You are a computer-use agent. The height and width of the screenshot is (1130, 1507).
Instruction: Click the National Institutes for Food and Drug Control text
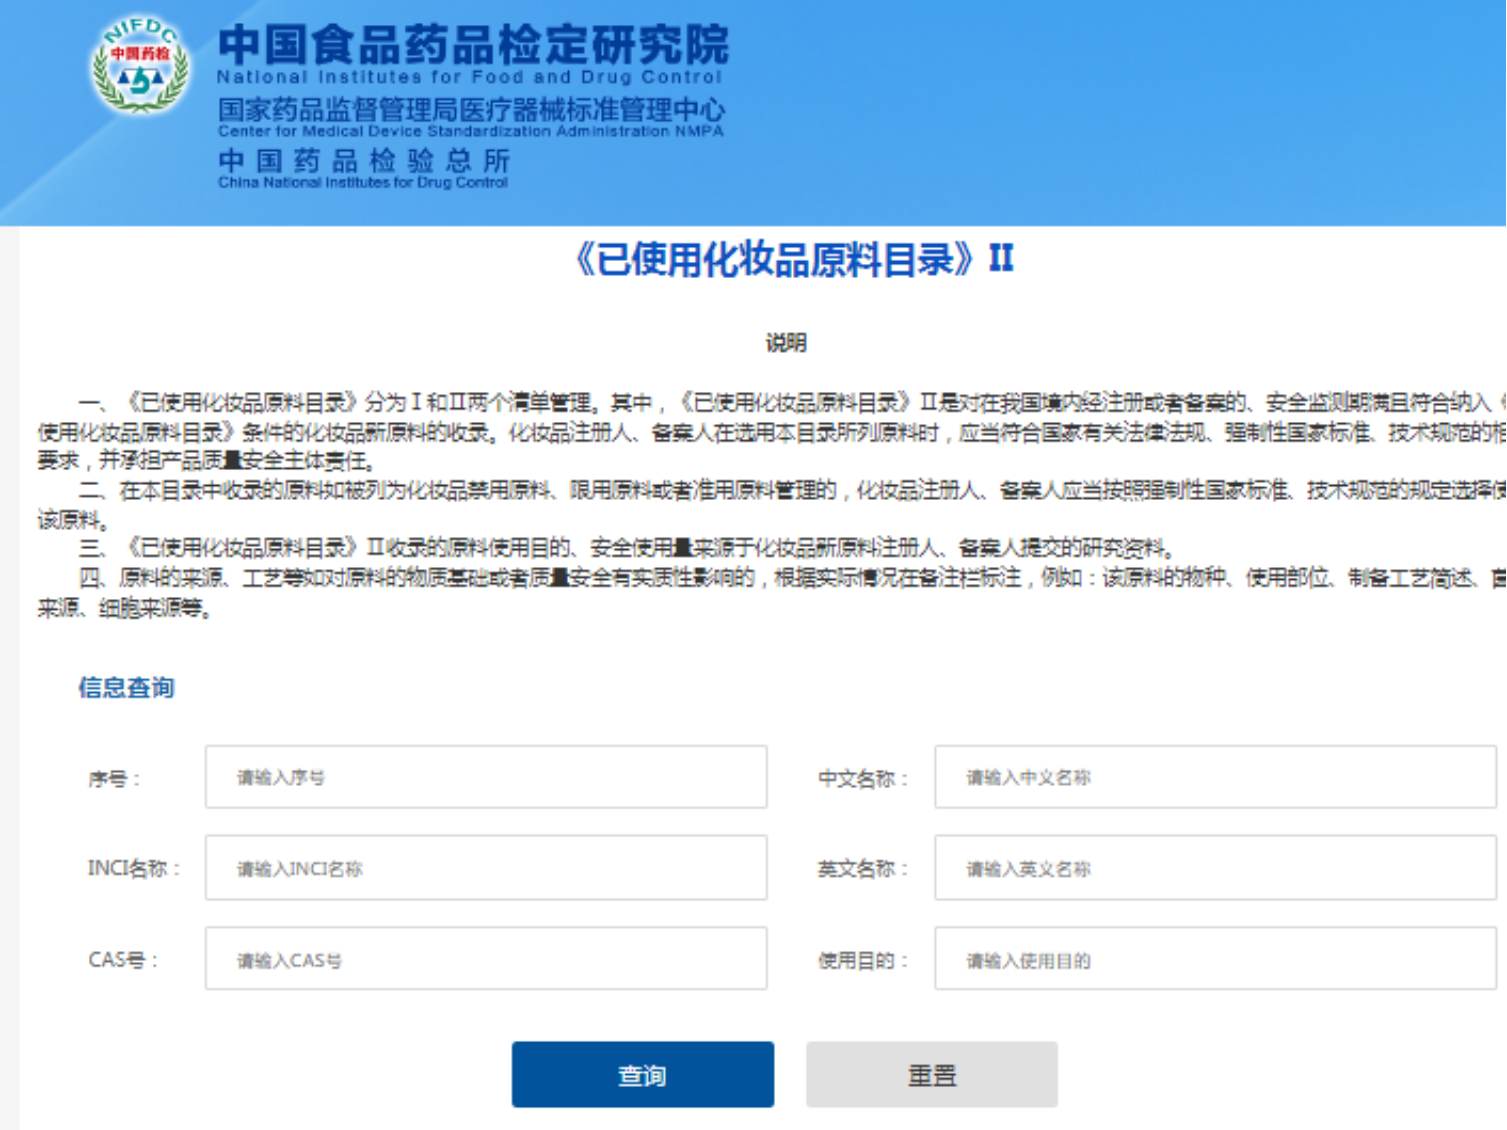[x=470, y=78]
